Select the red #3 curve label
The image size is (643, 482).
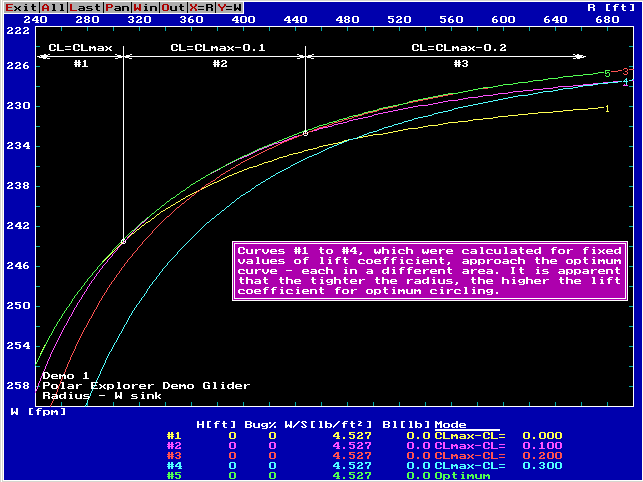pyautogui.click(x=174, y=456)
